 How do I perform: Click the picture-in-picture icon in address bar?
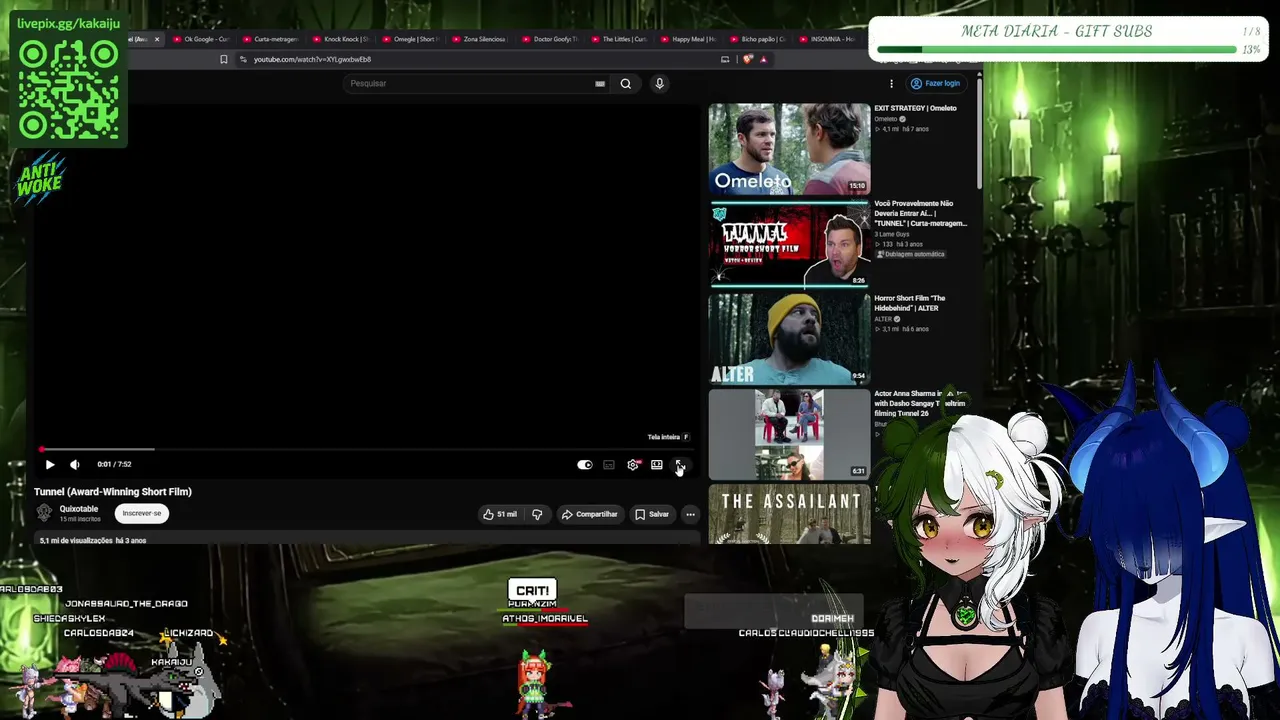point(725,59)
